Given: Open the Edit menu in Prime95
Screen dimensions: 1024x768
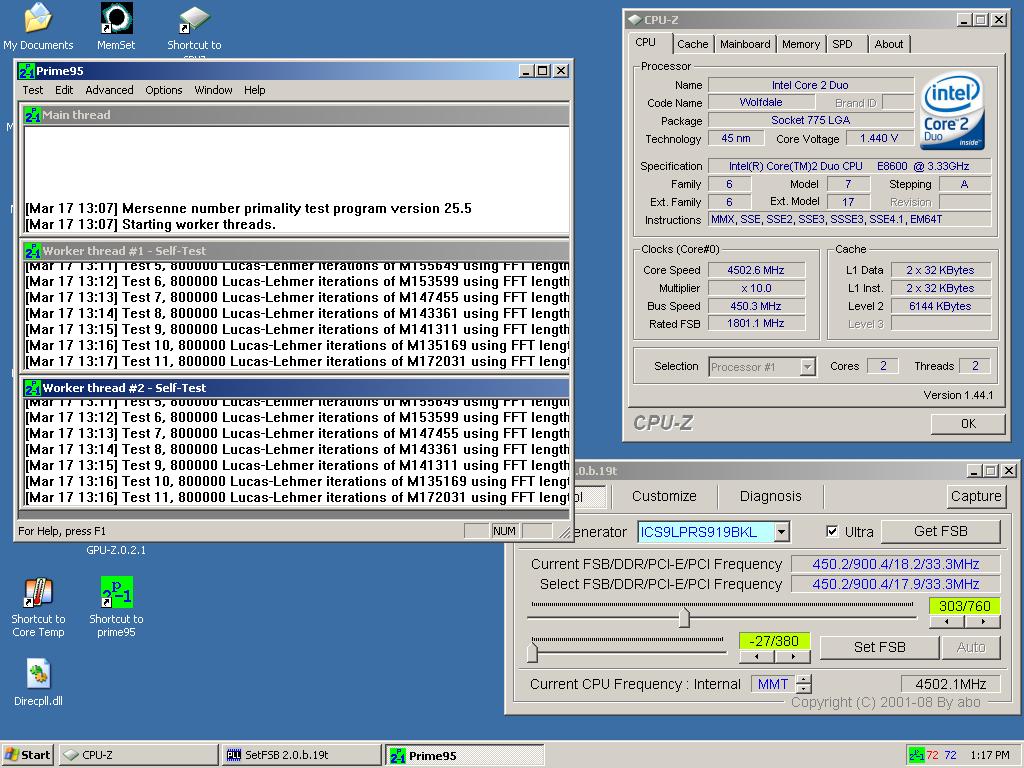Looking at the screenshot, I should [x=64, y=90].
